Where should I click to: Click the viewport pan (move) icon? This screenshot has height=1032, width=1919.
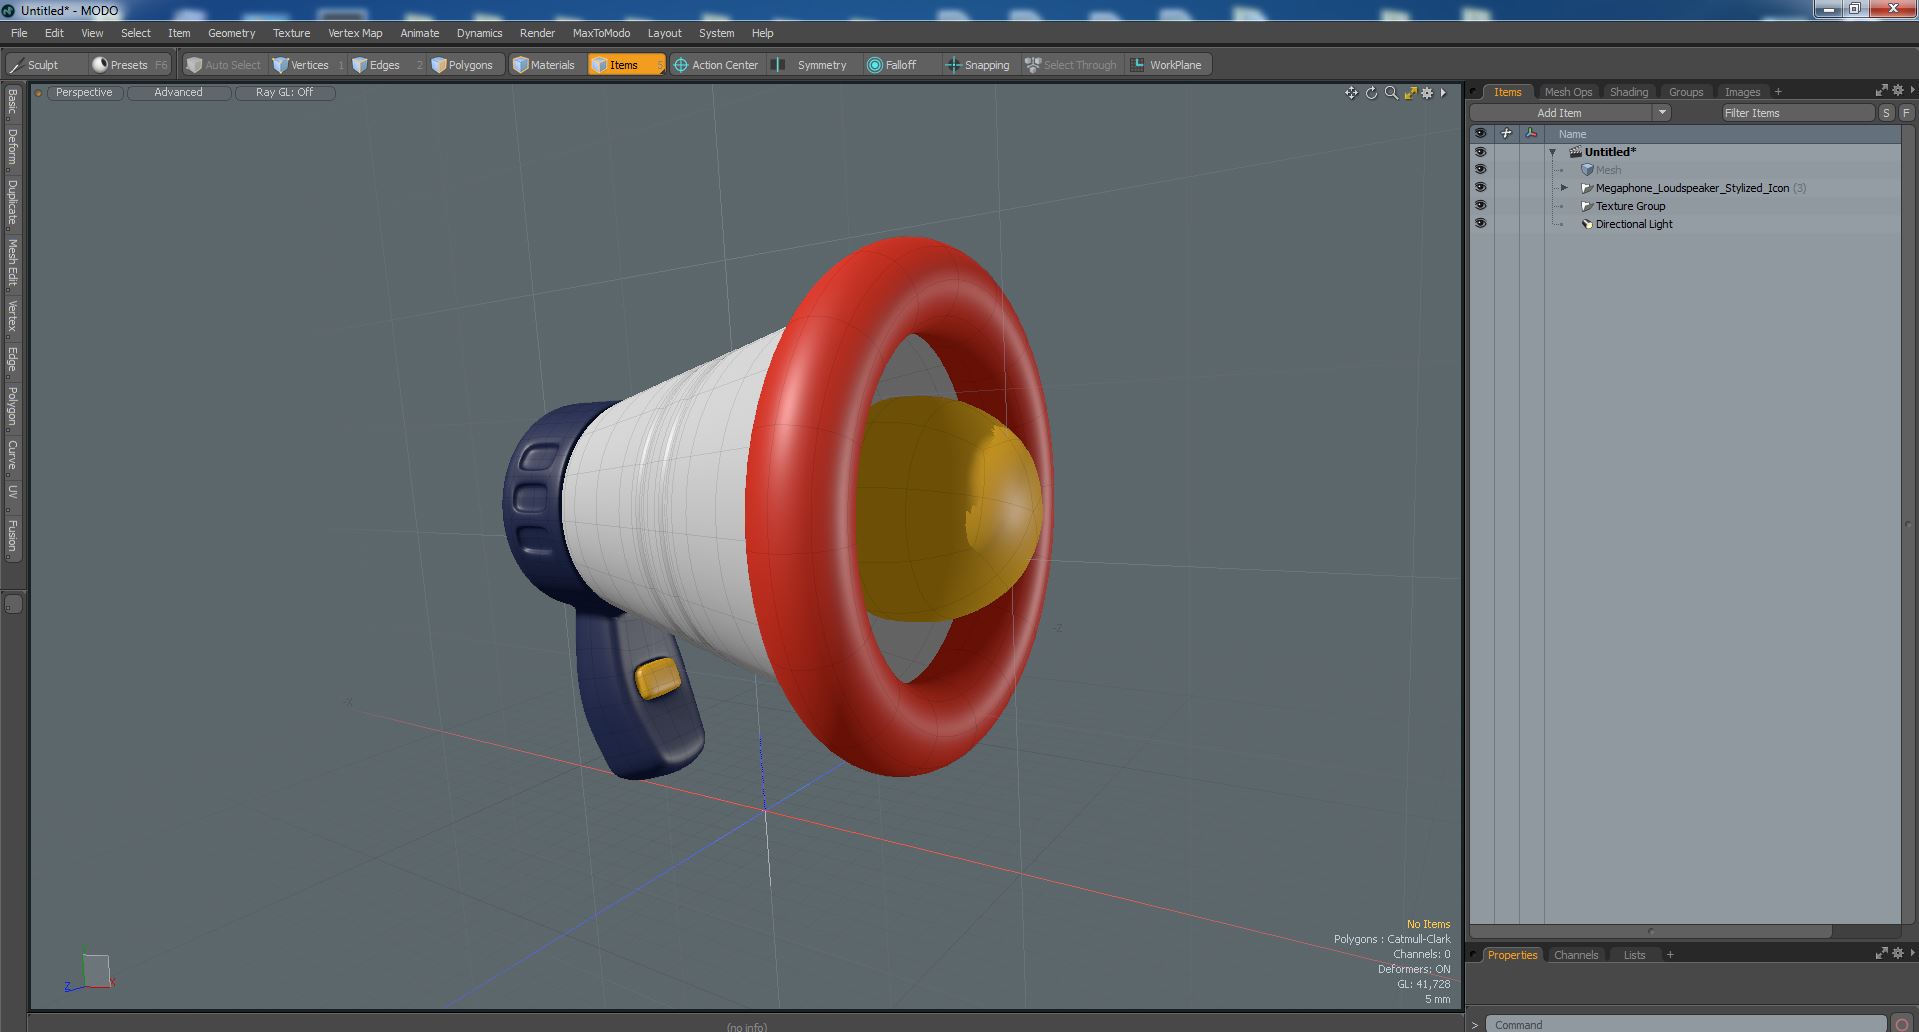pos(1351,93)
